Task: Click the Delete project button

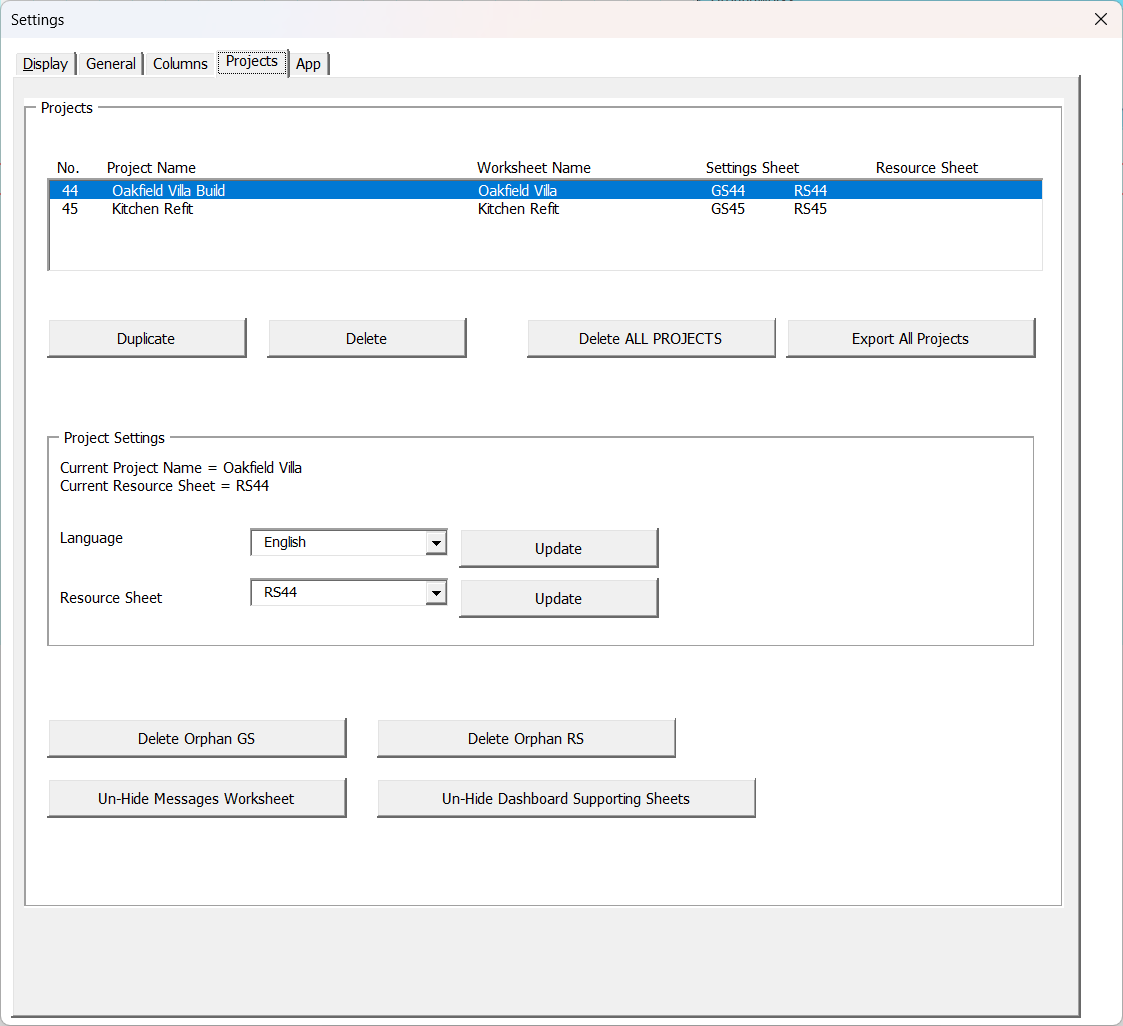Action: point(367,339)
